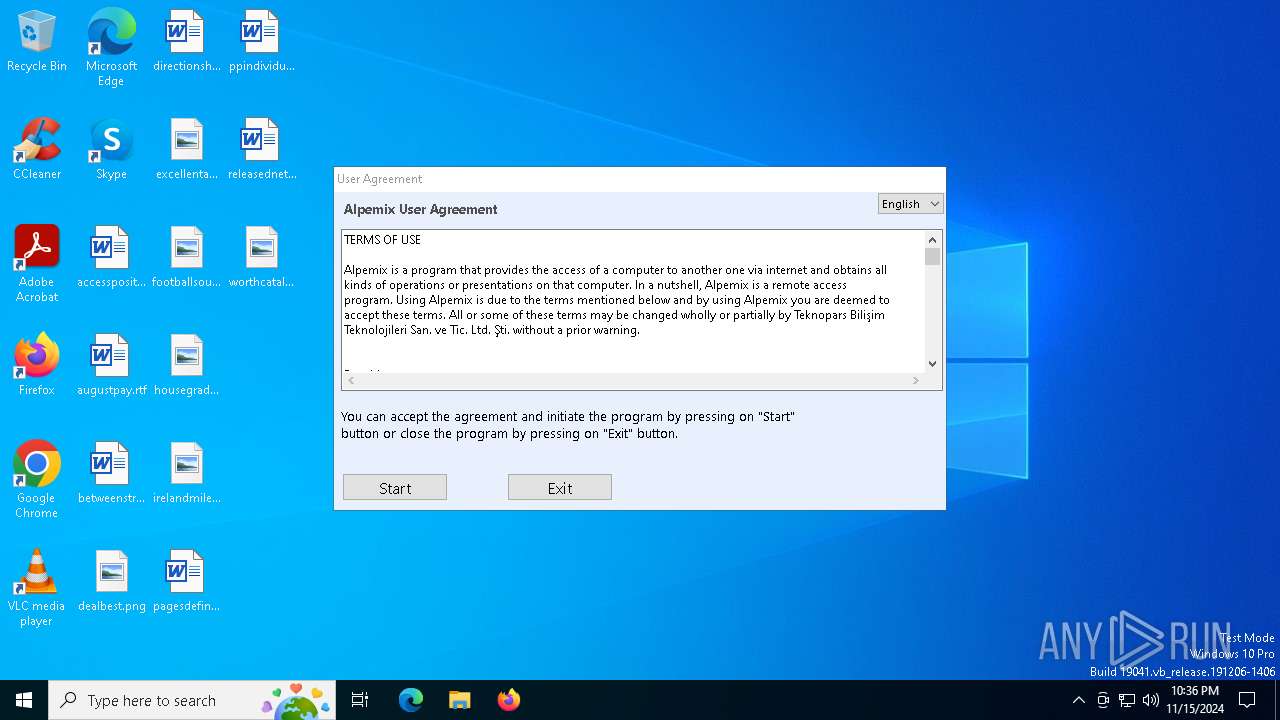Launch Firefox from the taskbar
This screenshot has height=720, width=1280.
tap(509, 700)
